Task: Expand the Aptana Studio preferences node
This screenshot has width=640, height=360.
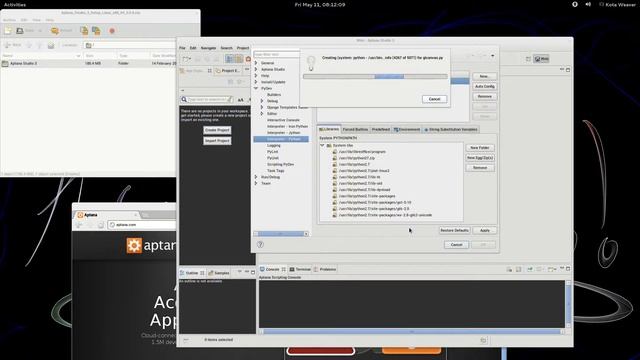Action: (256, 69)
